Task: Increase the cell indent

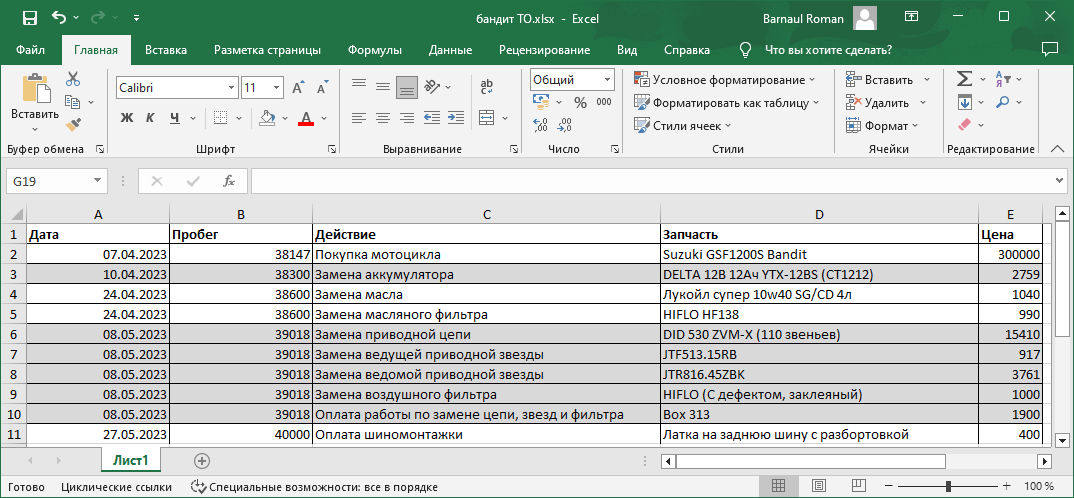Action: (x=455, y=117)
